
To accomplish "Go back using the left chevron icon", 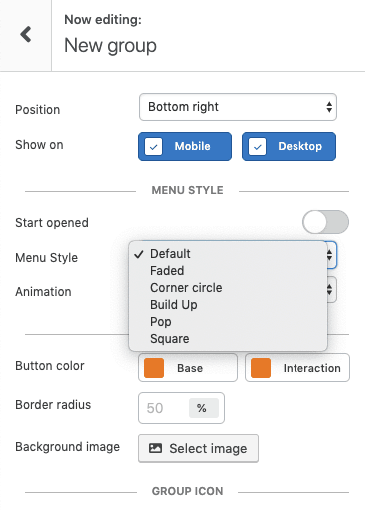I will (26, 34).
